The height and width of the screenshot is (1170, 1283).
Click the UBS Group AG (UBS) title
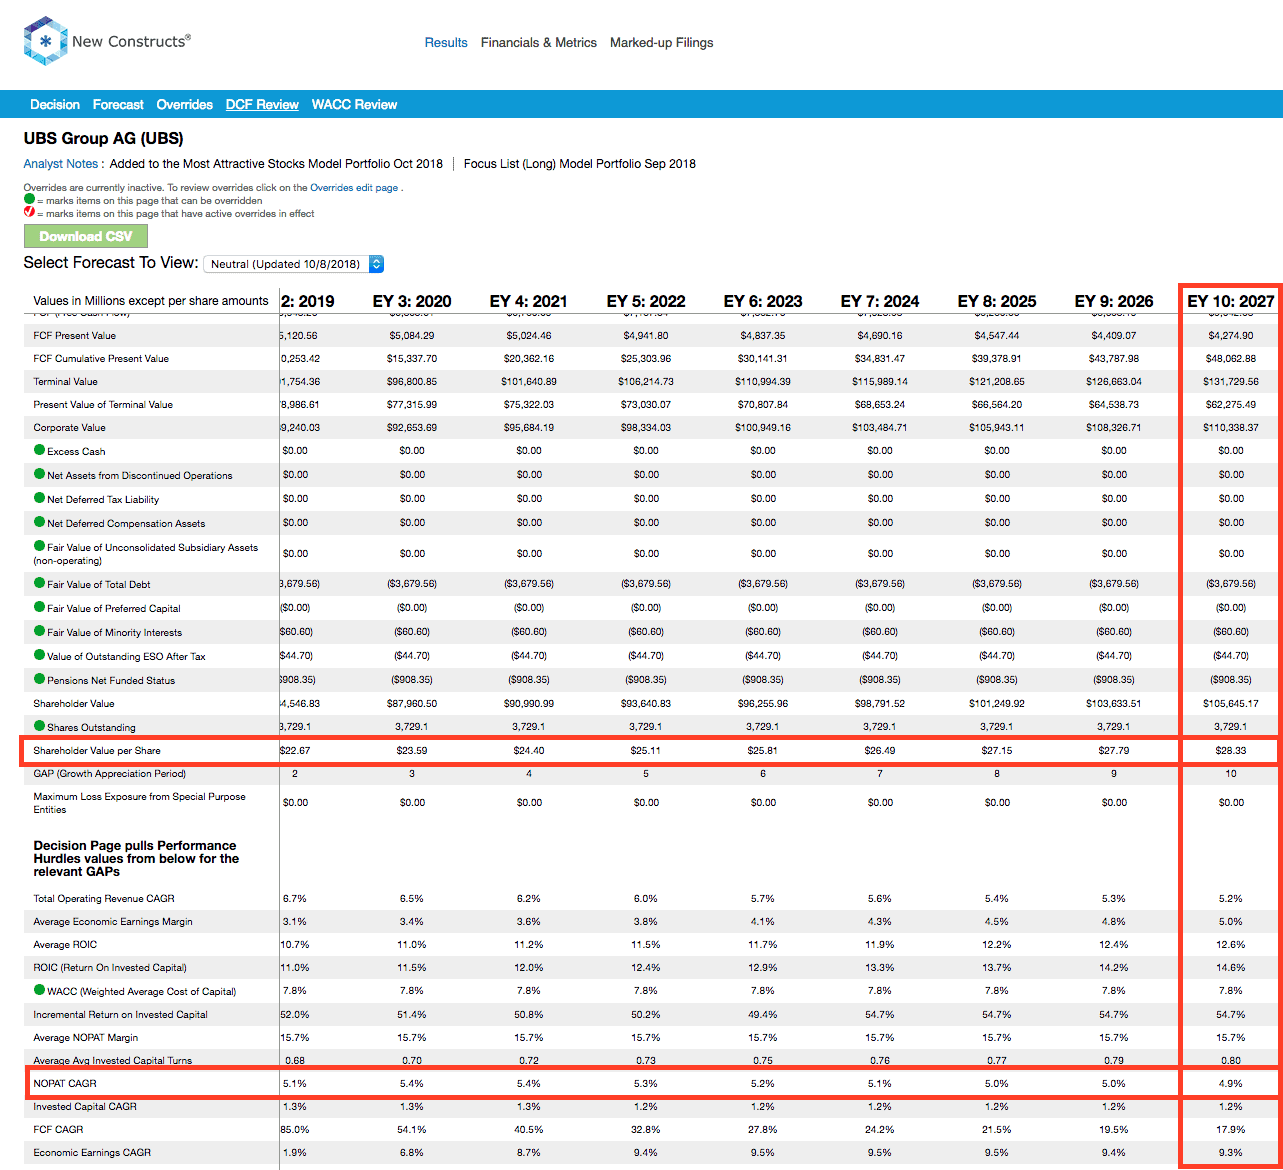(x=104, y=138)
